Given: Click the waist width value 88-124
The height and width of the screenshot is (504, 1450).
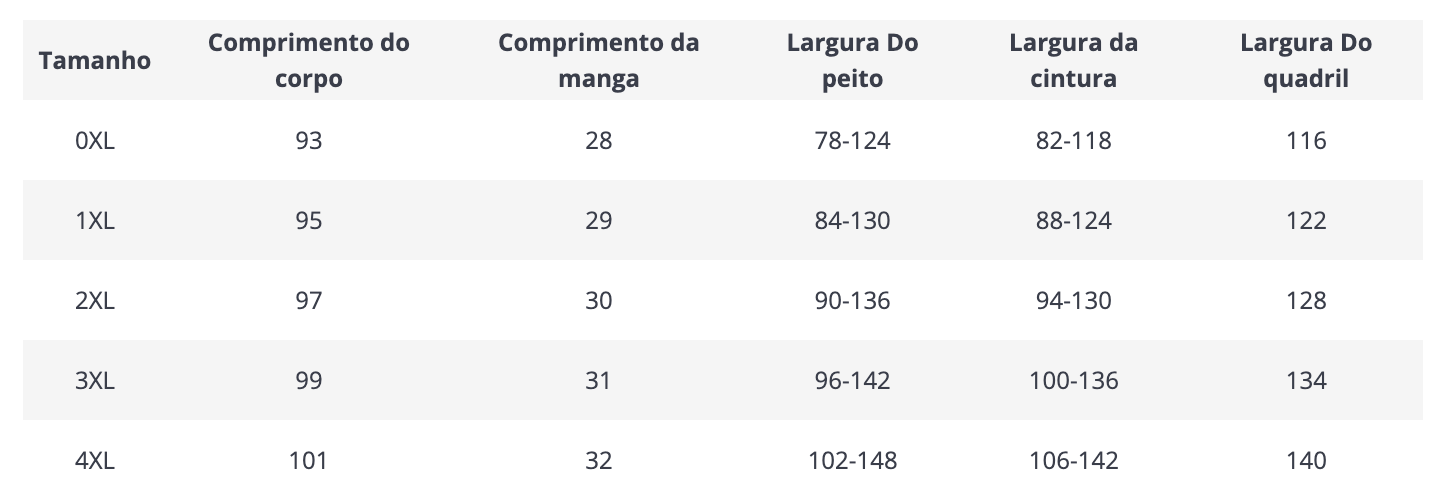Looking at the screenshot, I should coord(1074,221).
